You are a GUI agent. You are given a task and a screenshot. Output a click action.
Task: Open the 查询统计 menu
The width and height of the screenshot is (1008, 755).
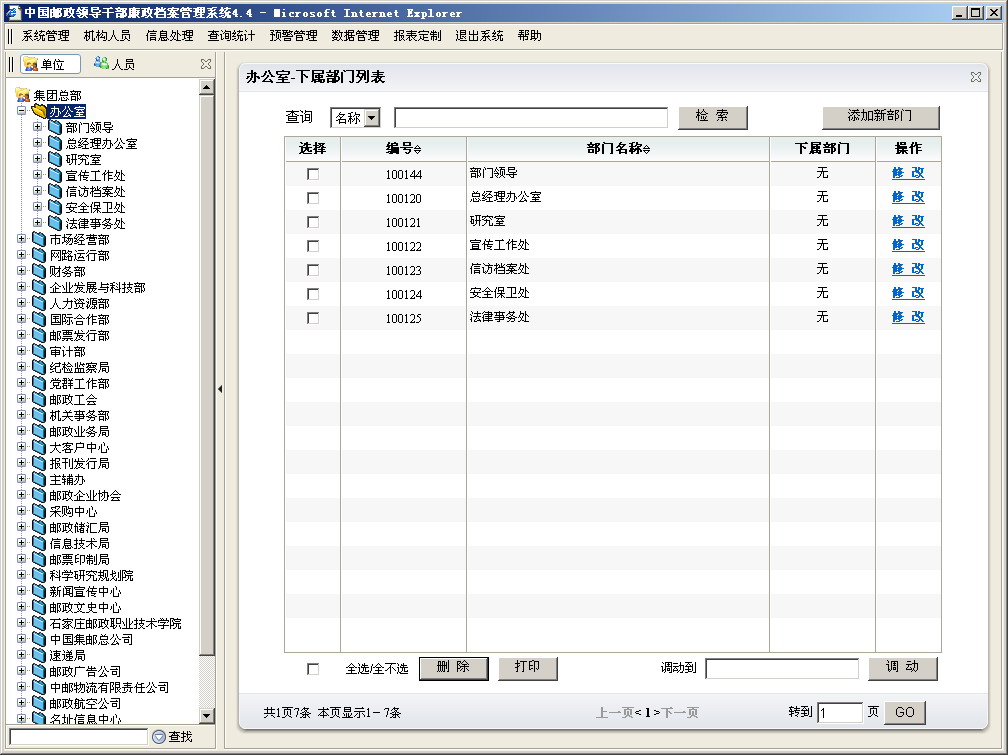pos(231,36)
